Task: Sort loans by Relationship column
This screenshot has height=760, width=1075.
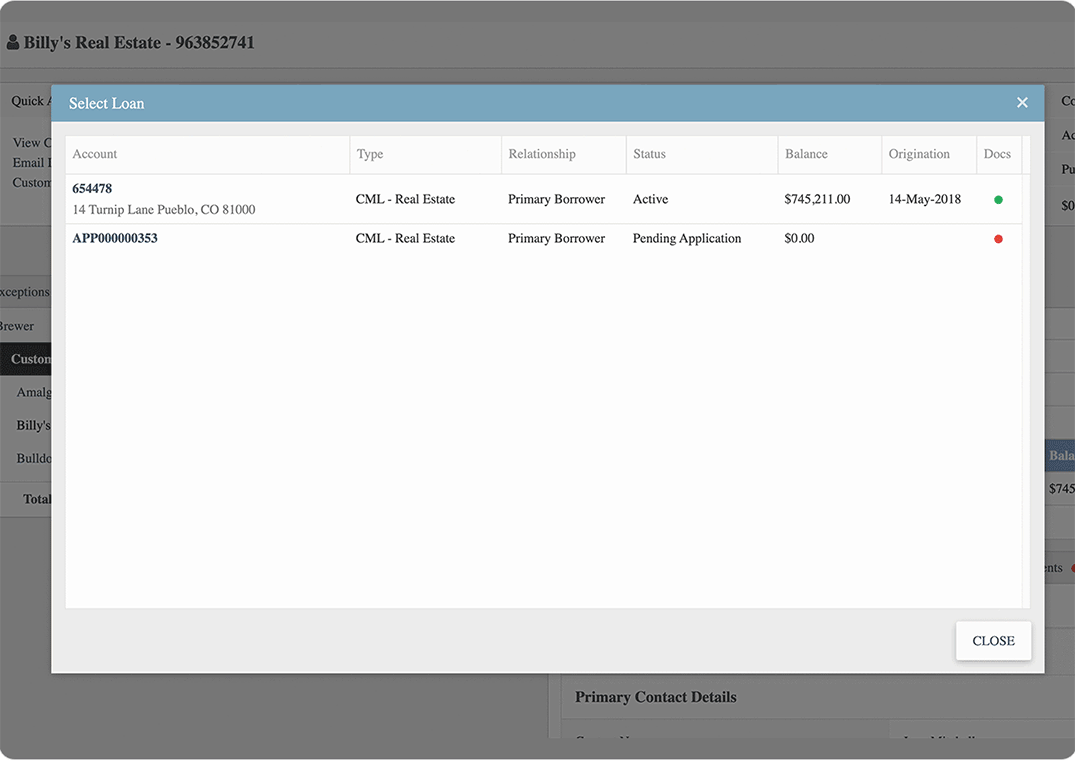Action: [x=541, y=154]
